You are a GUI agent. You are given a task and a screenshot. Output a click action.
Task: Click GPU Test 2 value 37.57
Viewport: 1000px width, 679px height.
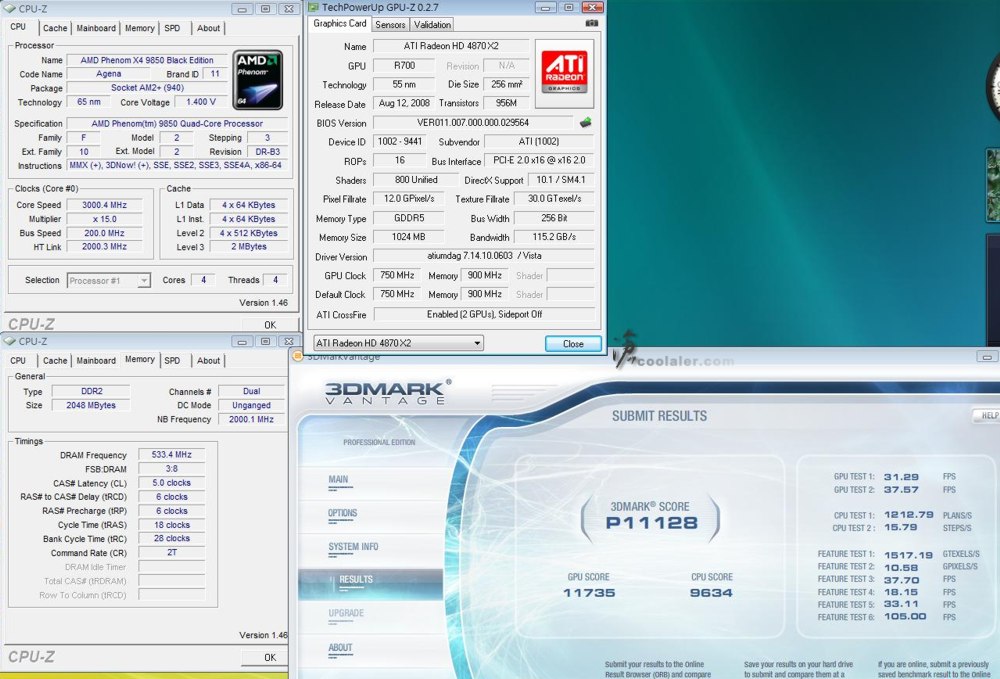(x=901, y=490)
